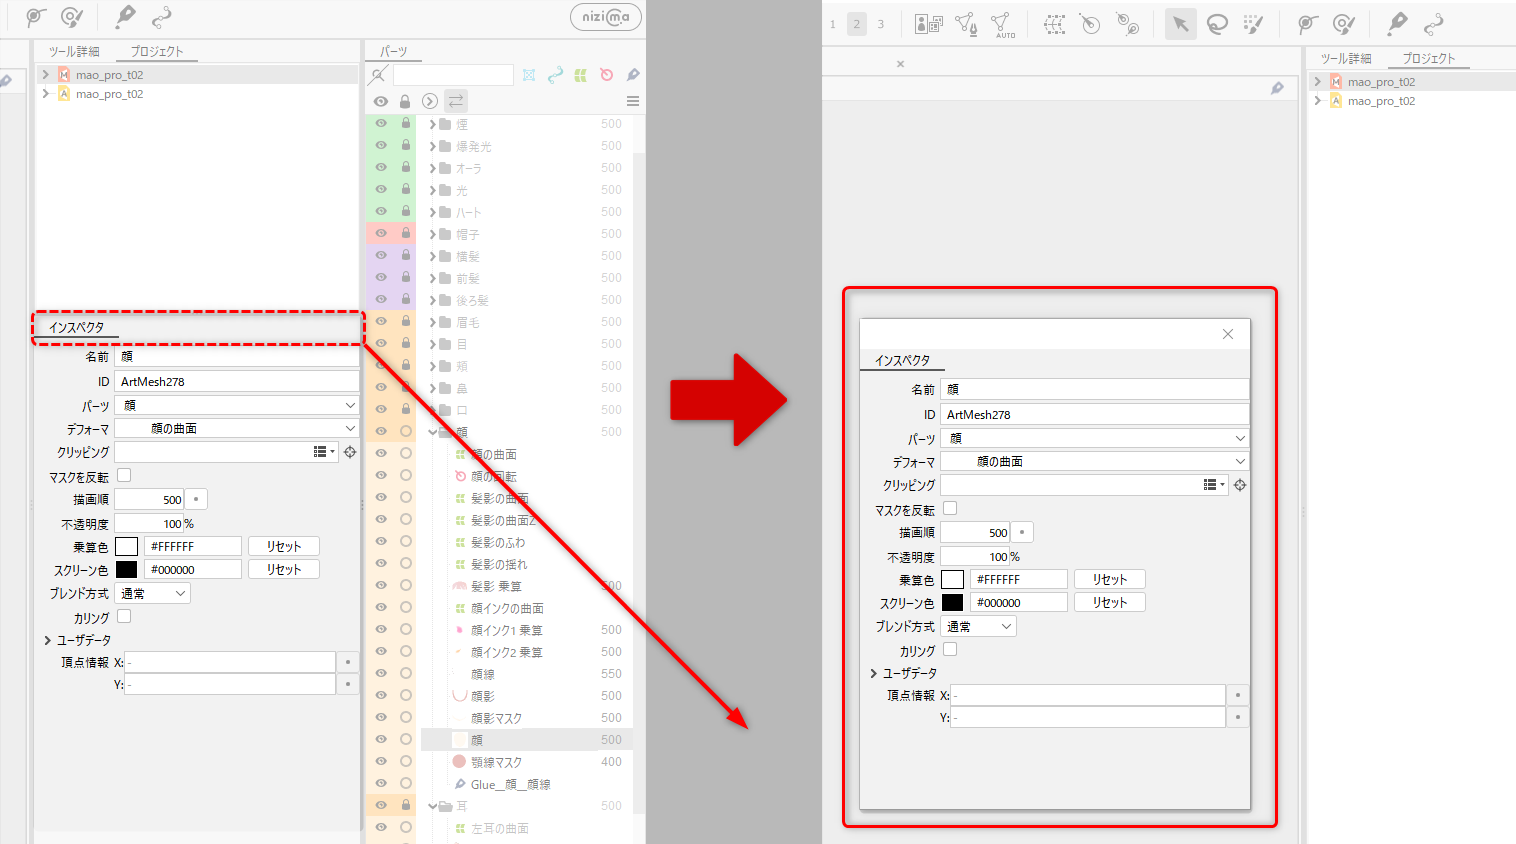Expand the 前髪 folder in parts list
The width and height of the screenshot is (1516, 844).
433,278
